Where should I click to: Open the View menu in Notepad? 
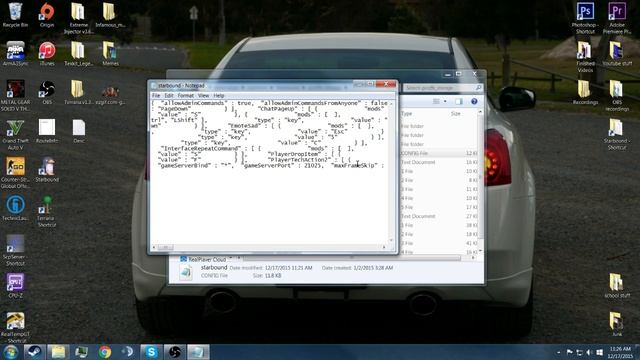(203, 96)
